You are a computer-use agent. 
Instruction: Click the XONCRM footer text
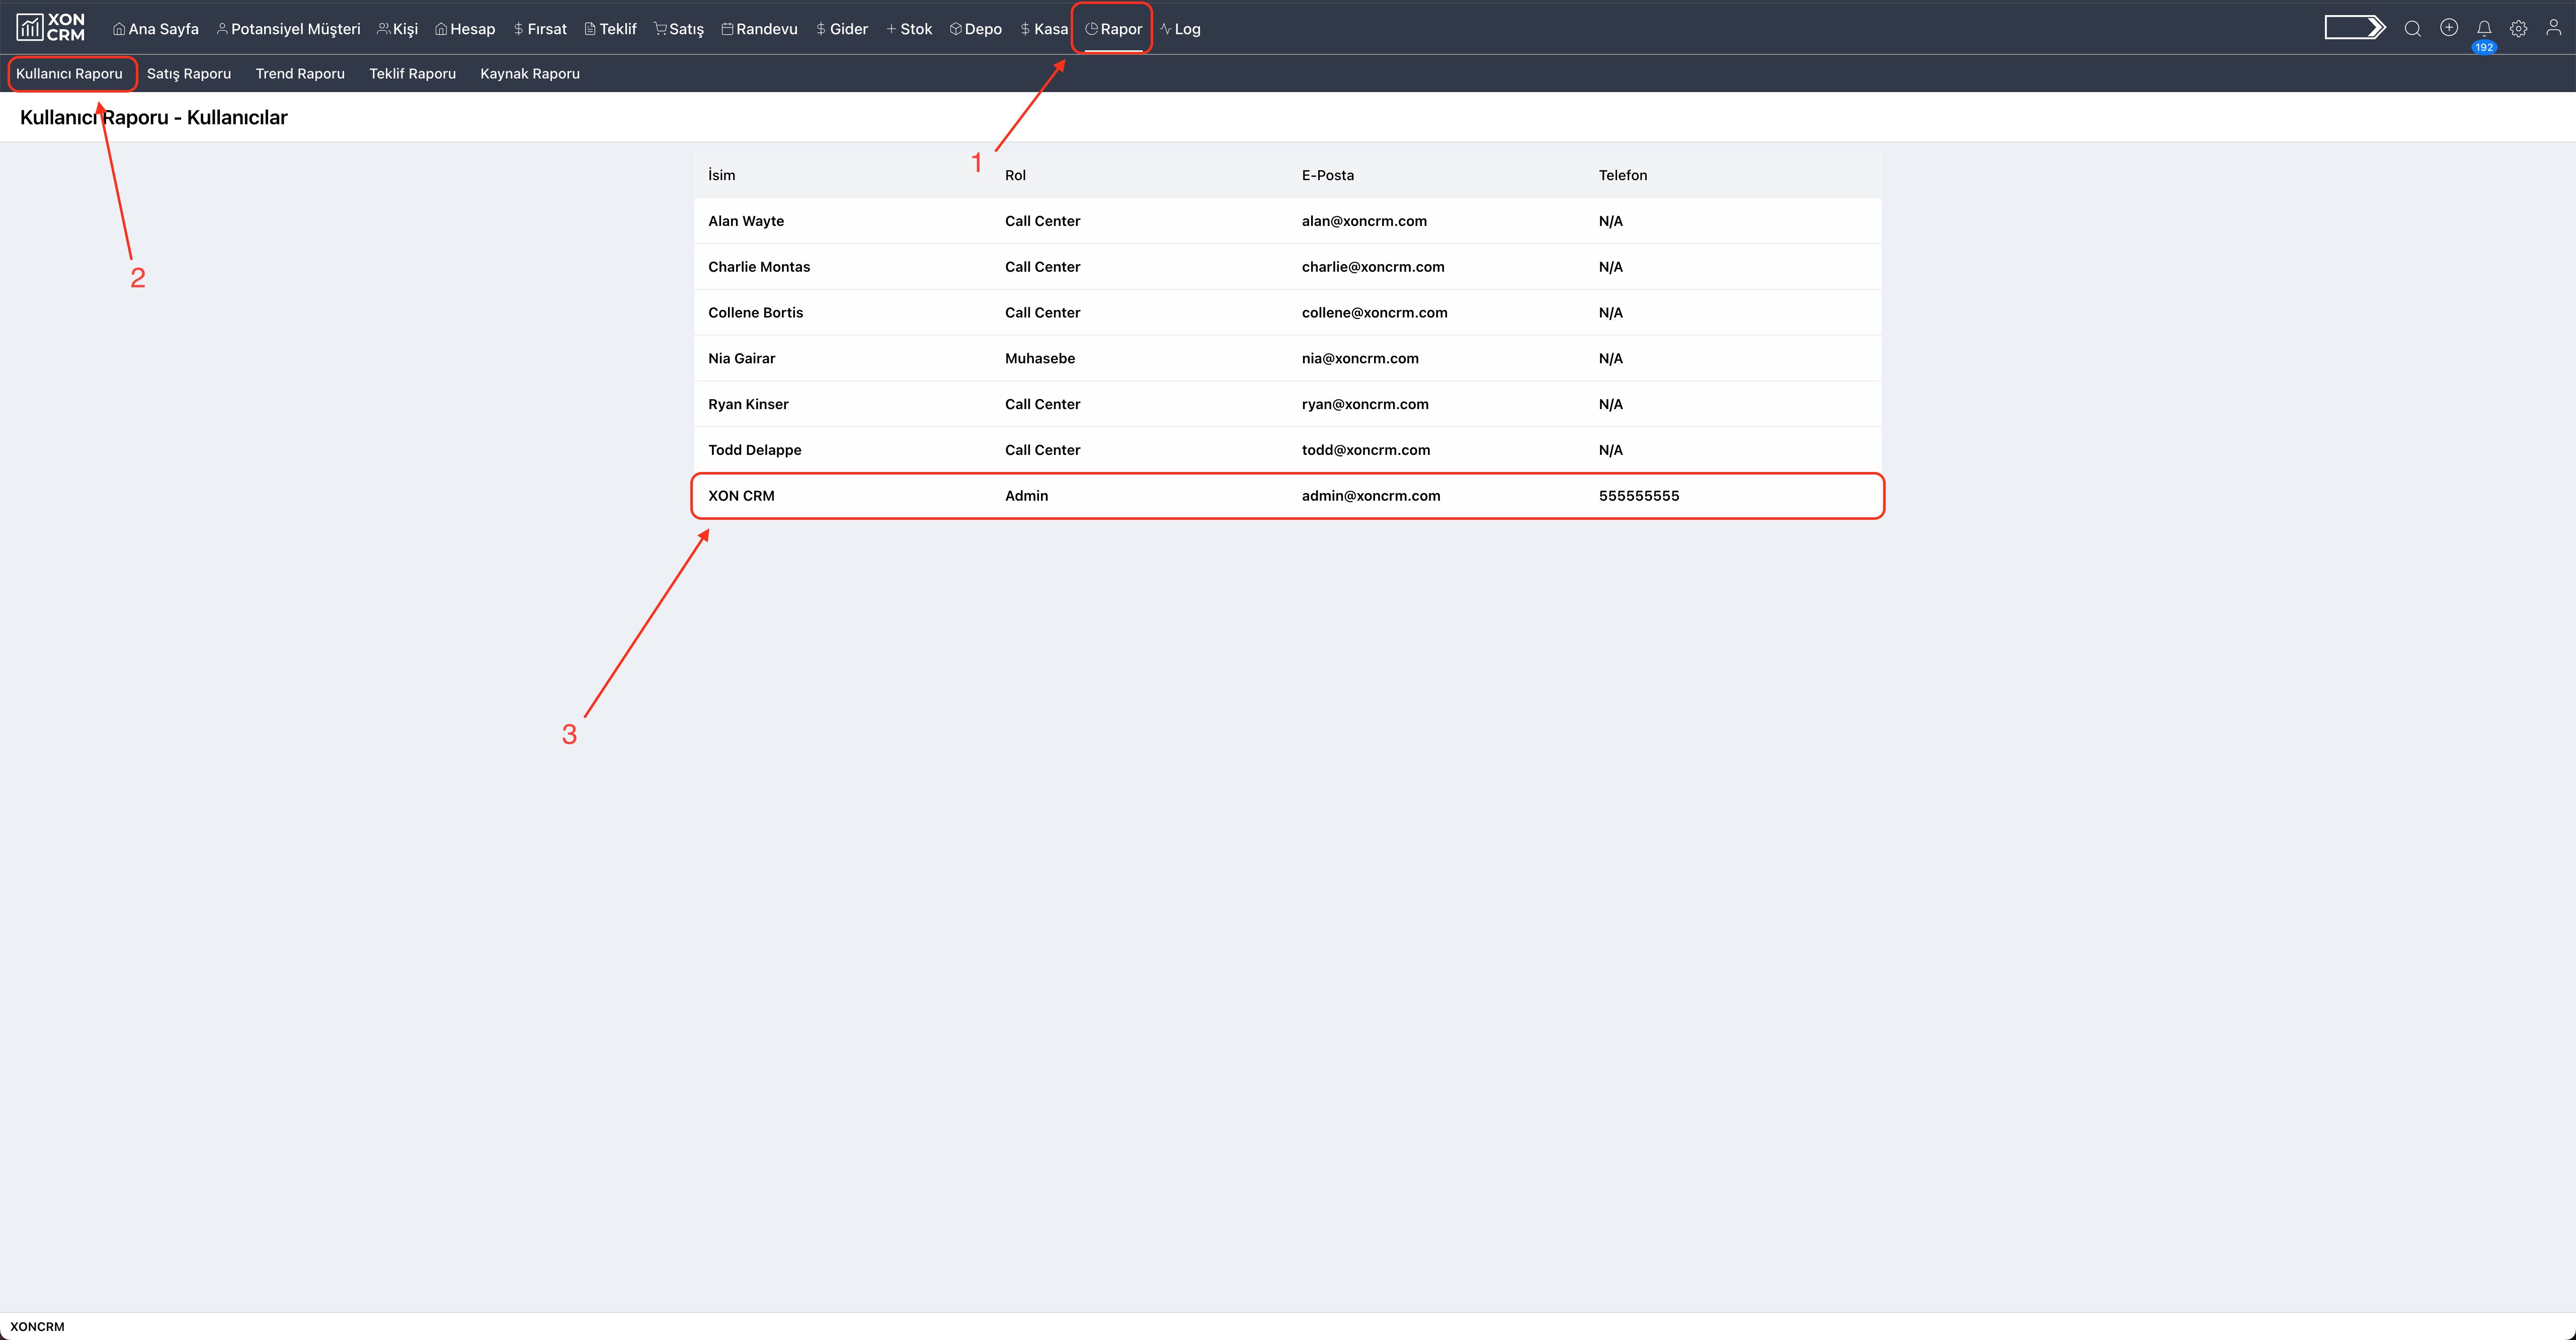[37, 1327]
